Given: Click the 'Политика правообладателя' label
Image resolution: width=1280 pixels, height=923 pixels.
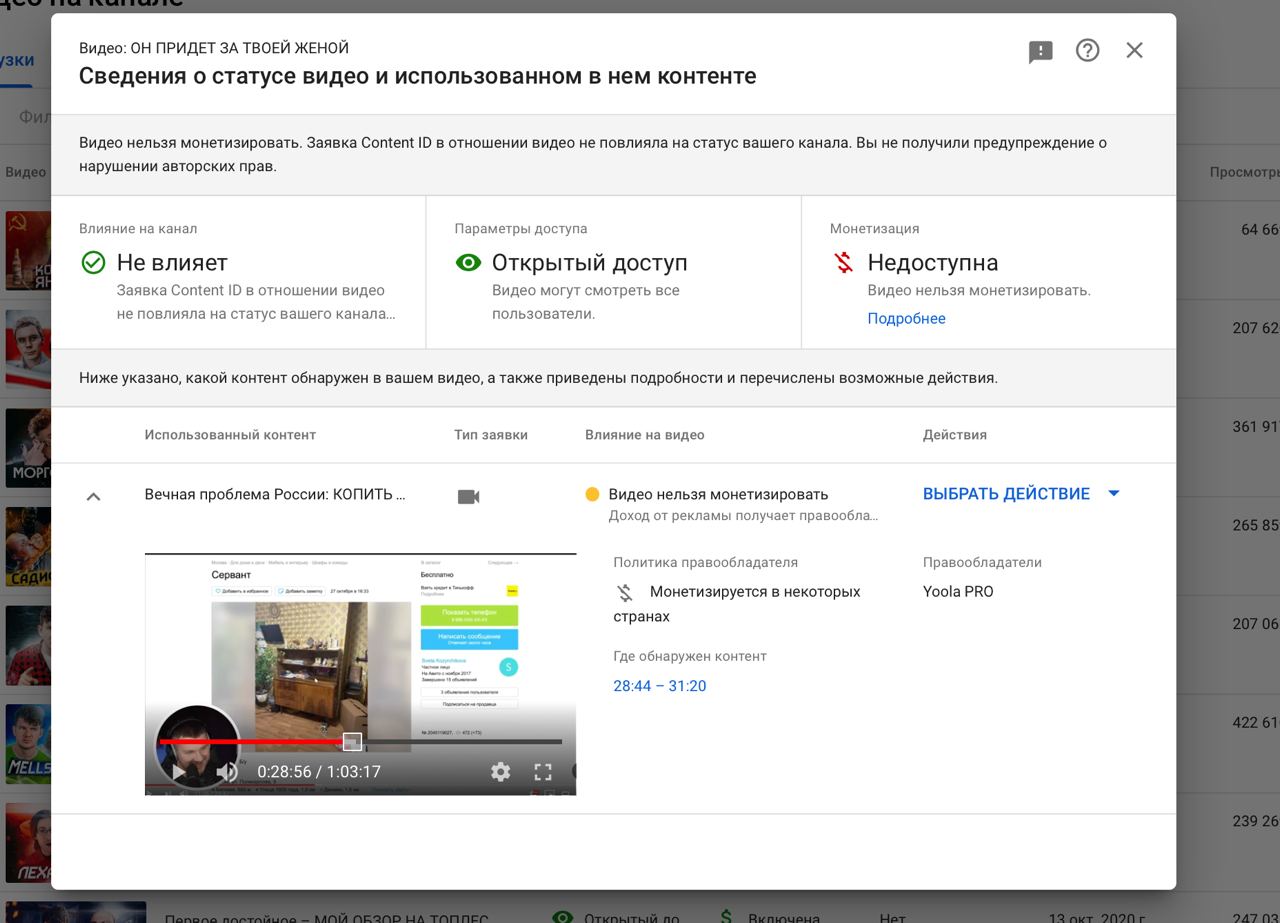Looking at the screenshot, I should (706, 562).
